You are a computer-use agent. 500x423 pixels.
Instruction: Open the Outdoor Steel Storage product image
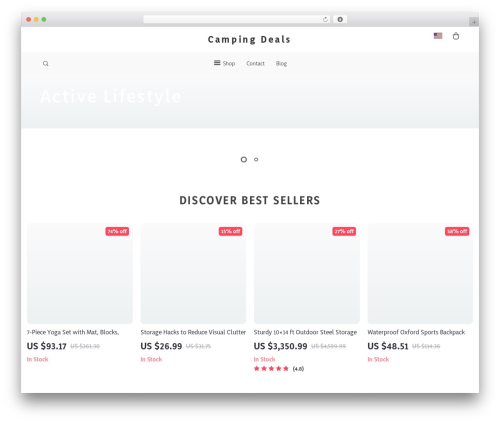(307, 273)
